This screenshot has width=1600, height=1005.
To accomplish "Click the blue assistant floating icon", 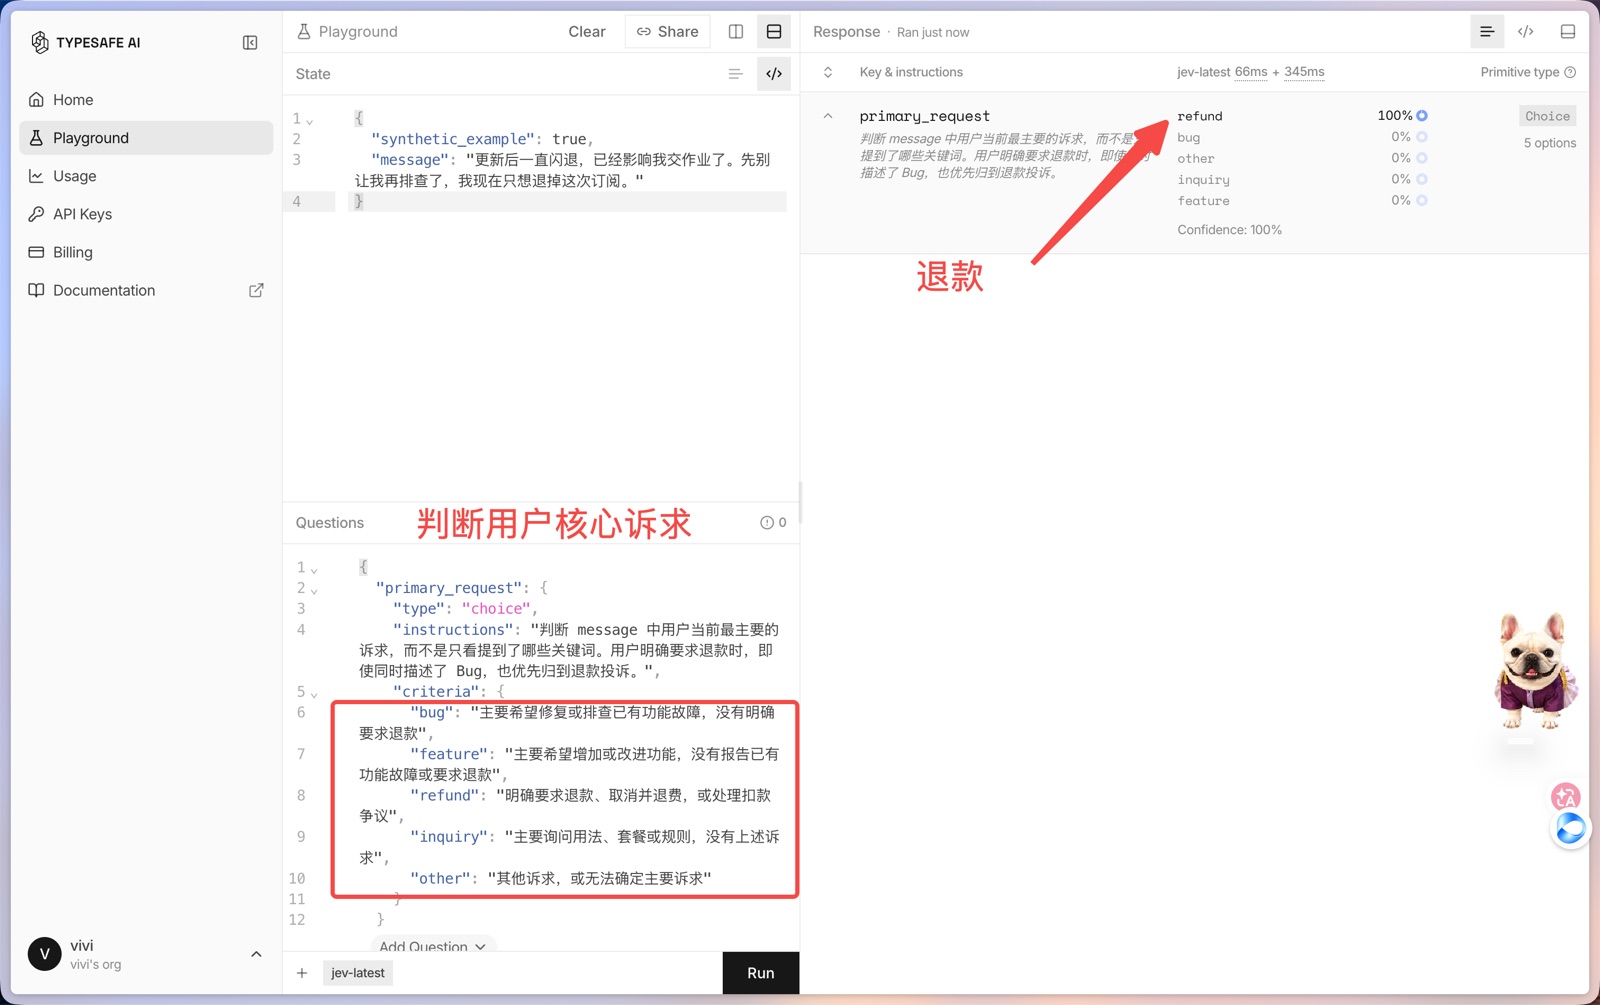I will pyautogui.click(x=1570, y=828).
